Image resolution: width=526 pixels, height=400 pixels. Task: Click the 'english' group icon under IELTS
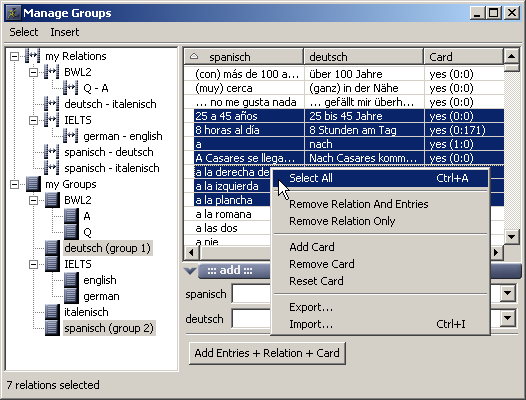tap(71, 280)
